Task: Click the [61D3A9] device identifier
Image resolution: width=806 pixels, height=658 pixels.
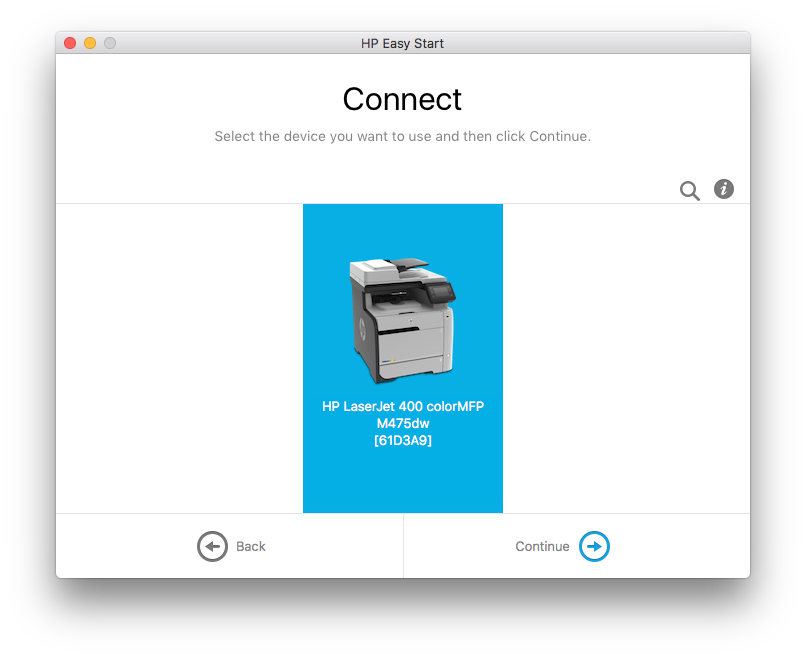Action: click(x=403, y=441)
